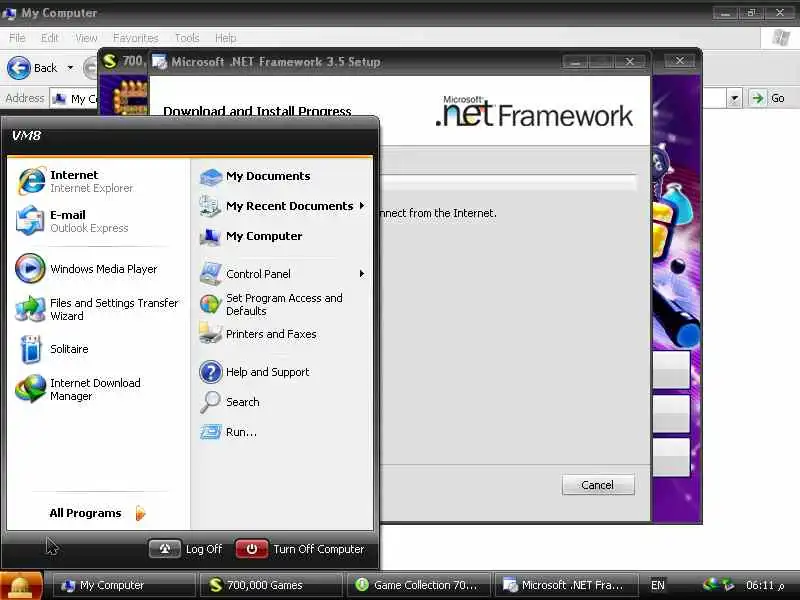Click red Turn Off Computer power icon

pyautogui.click(x=251, y=549)
